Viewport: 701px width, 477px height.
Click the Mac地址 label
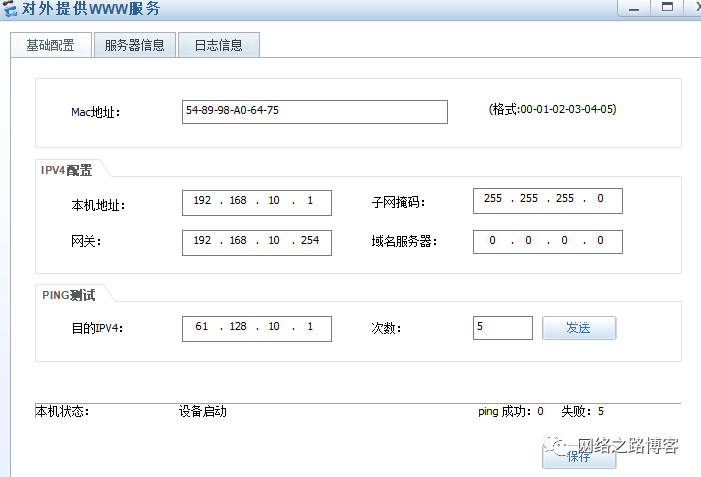[x=96, y=112]
